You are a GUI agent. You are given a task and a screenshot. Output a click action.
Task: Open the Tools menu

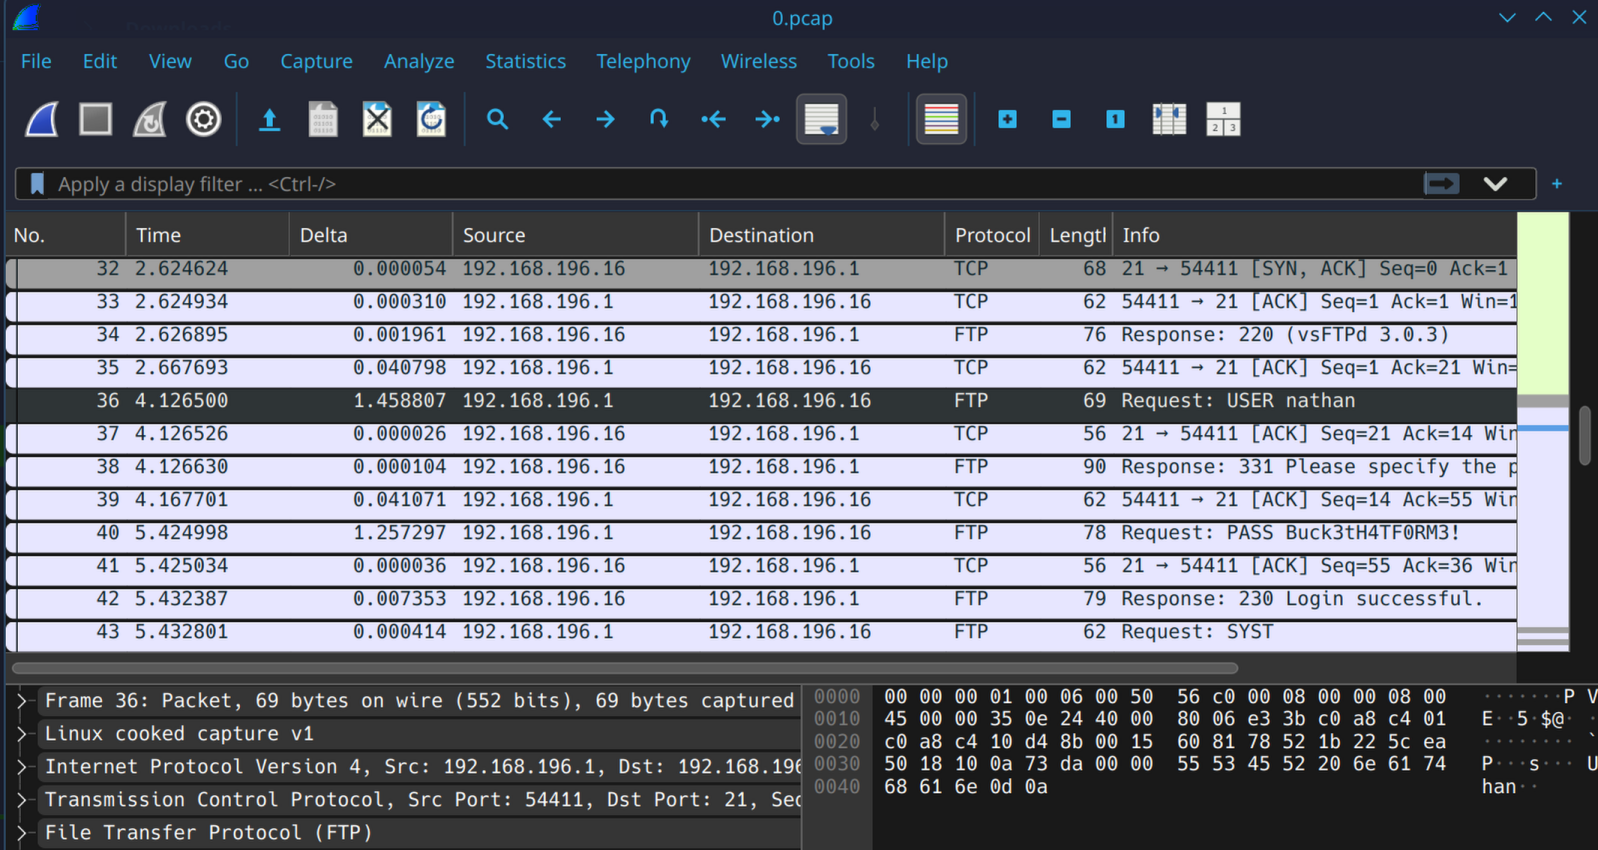pos(851,61)
